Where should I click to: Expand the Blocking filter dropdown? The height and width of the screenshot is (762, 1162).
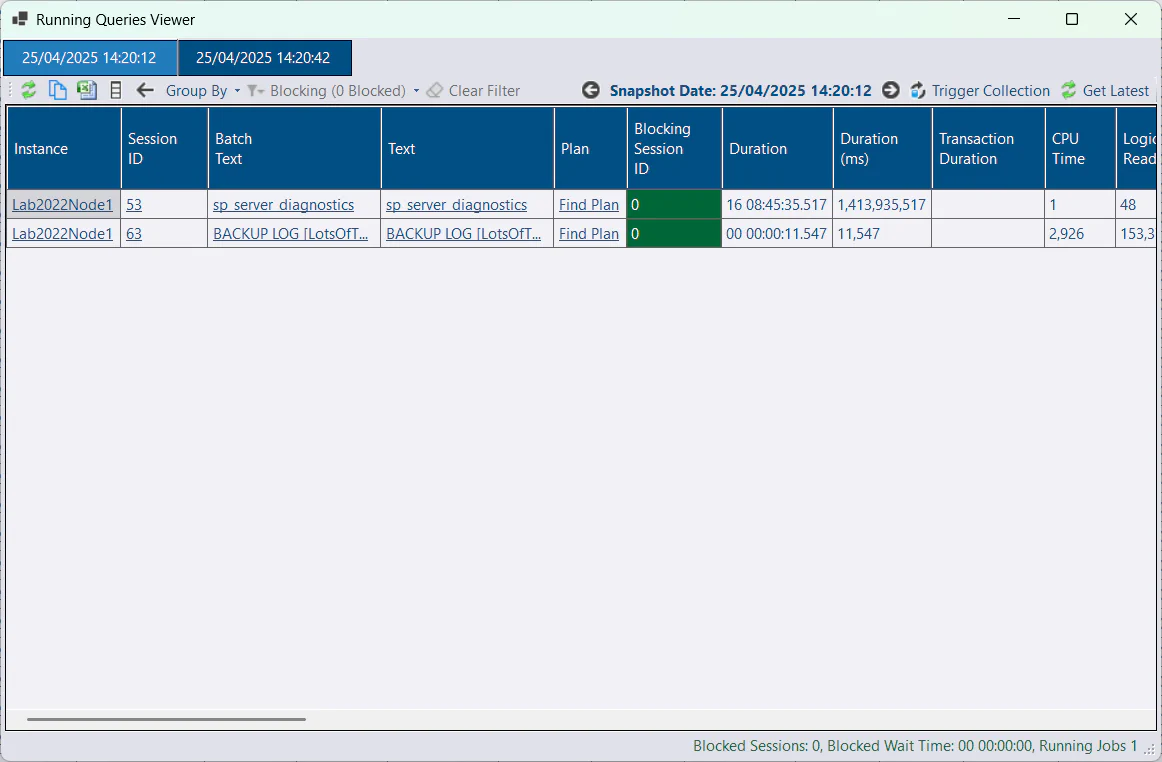click(418, 90)
